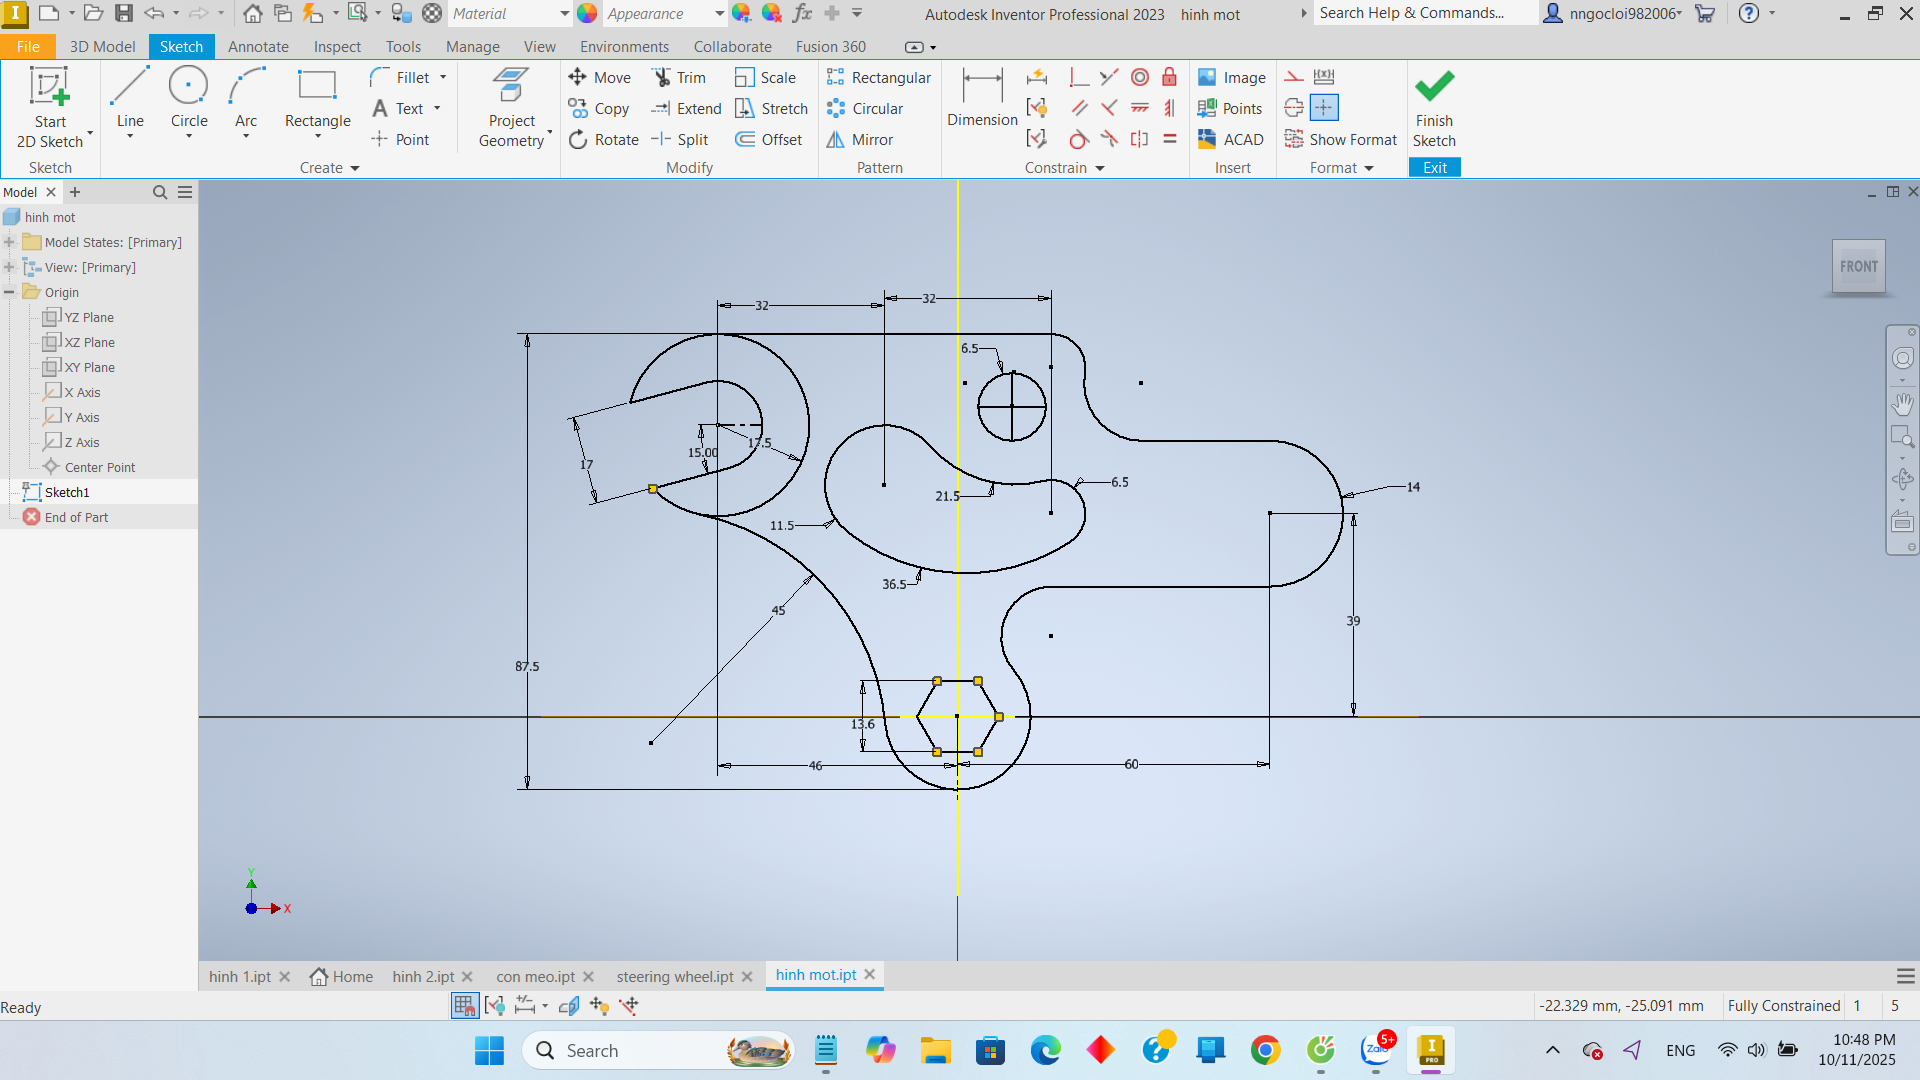Expand the Constrain panel dropdown
This screenshot has width=1920, height=1080.
[1099, 168]
